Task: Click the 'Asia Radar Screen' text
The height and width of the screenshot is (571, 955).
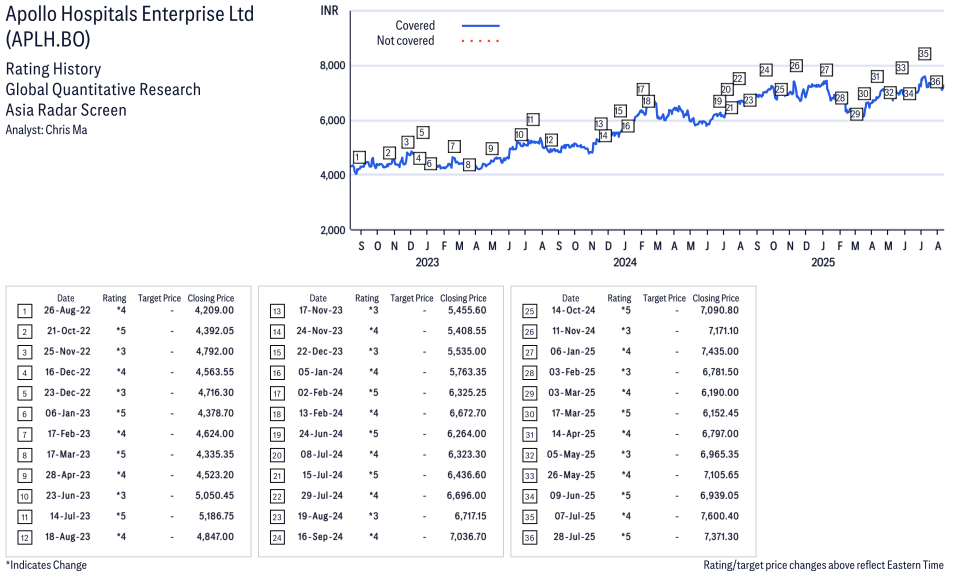Action: coord(66,110)
